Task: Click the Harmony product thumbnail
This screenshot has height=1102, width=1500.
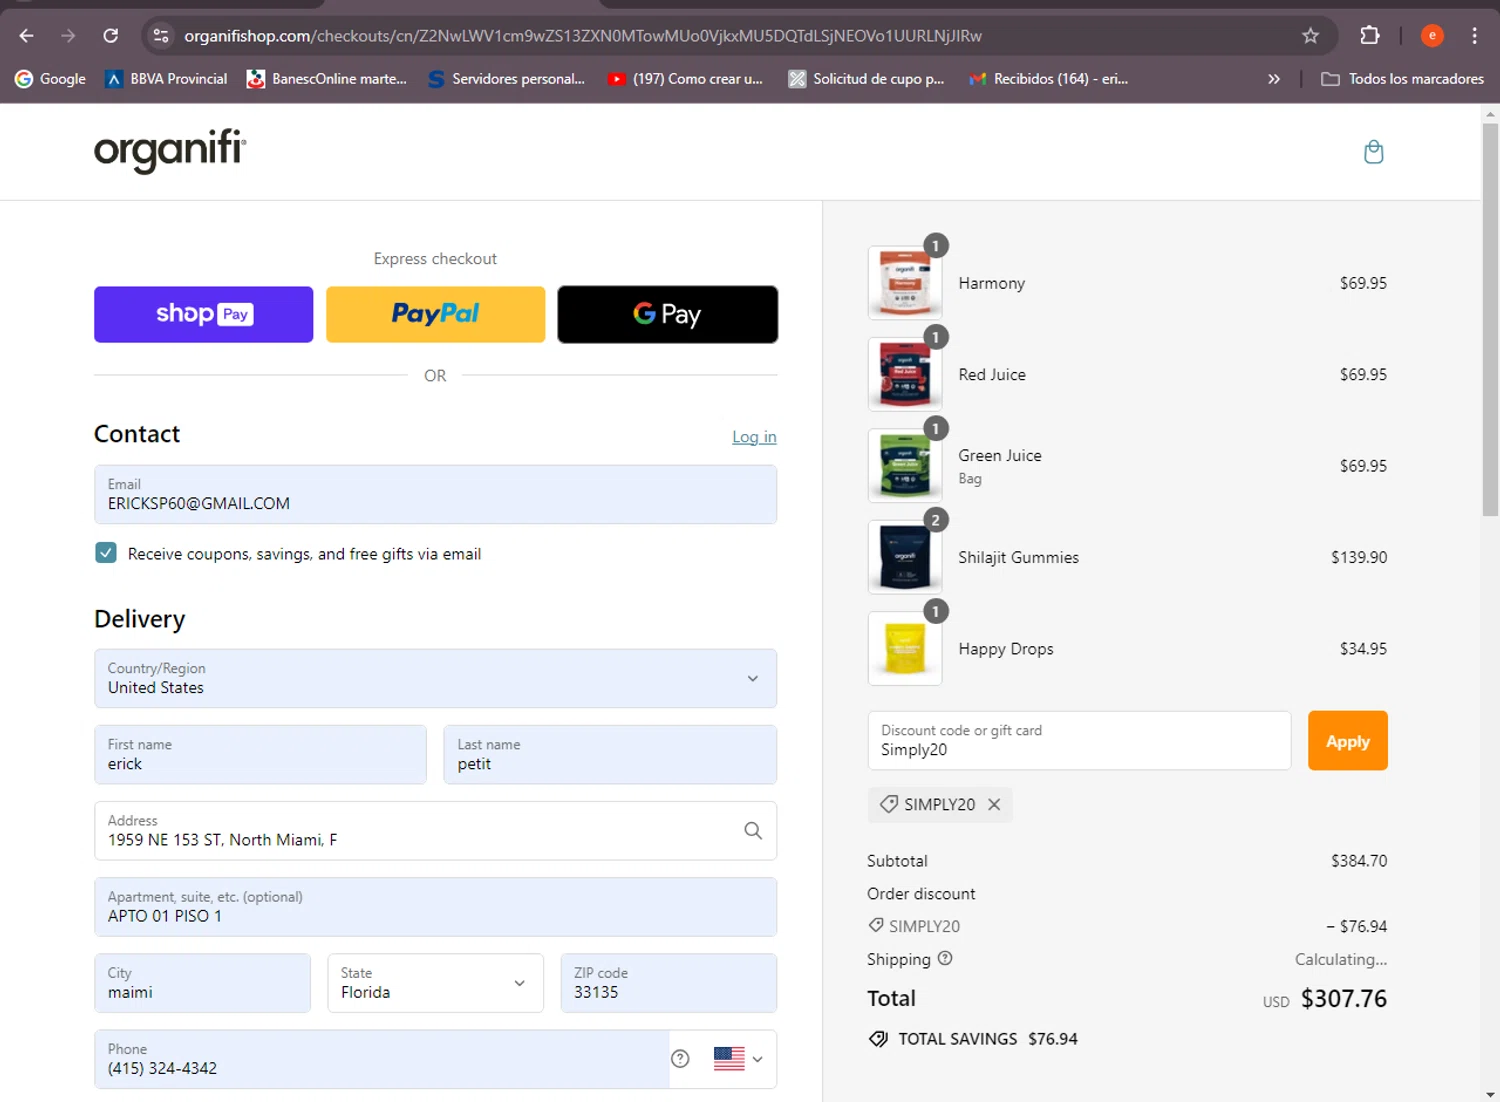Action: (x=905, y=283)
